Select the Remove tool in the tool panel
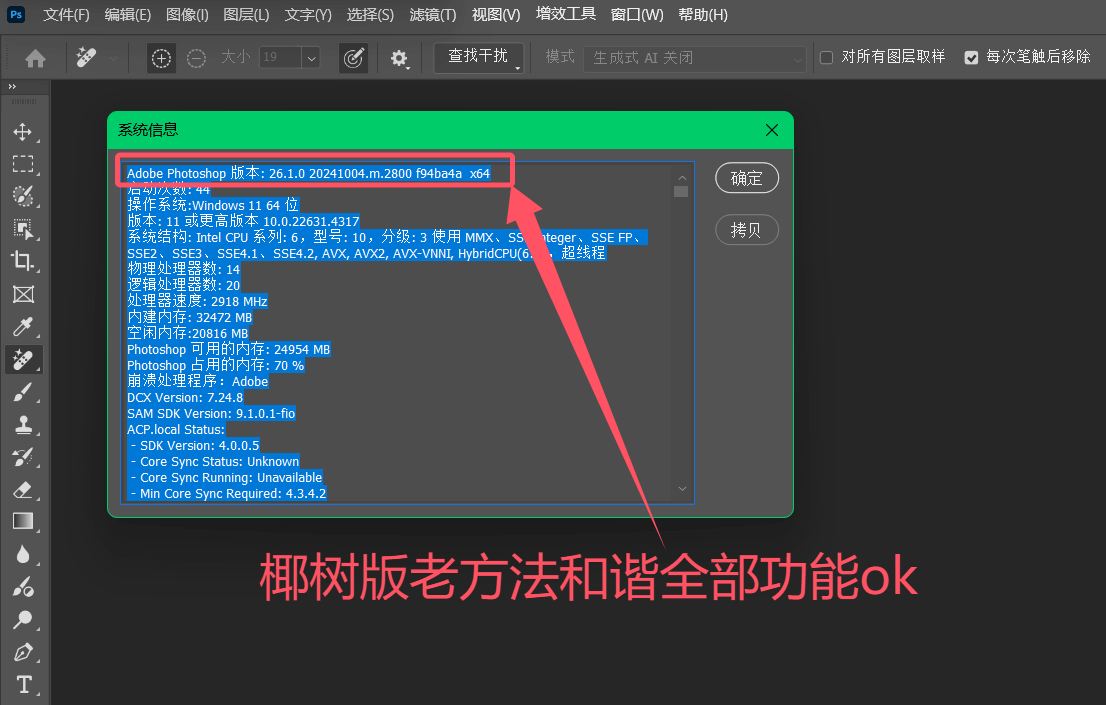 pyautogui.click(x=23, y=359)
